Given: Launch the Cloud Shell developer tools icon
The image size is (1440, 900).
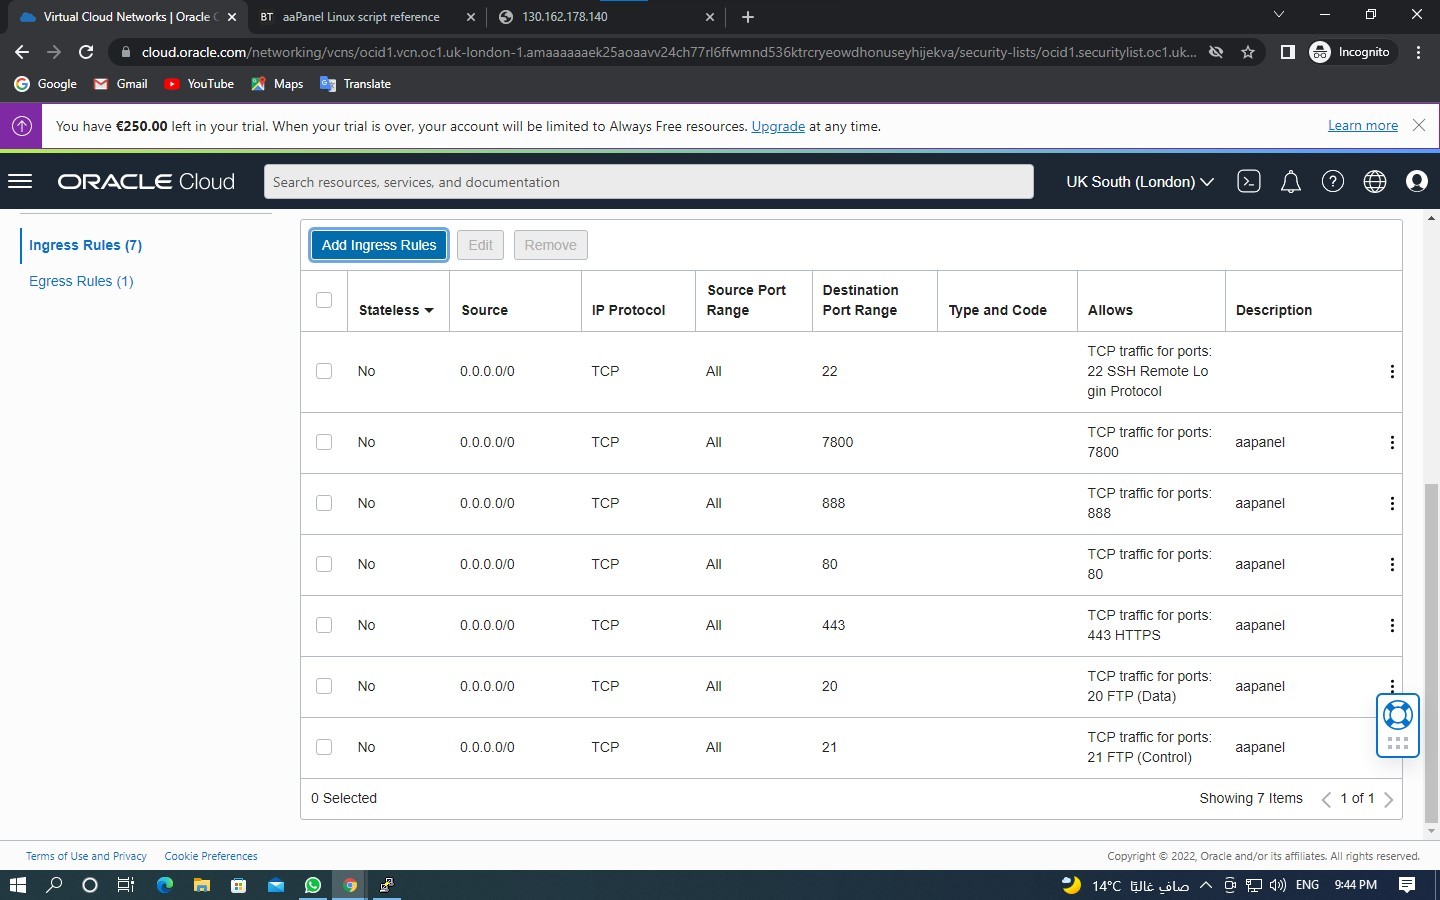Looking at the screenshot, I should tap(1248, 181).
